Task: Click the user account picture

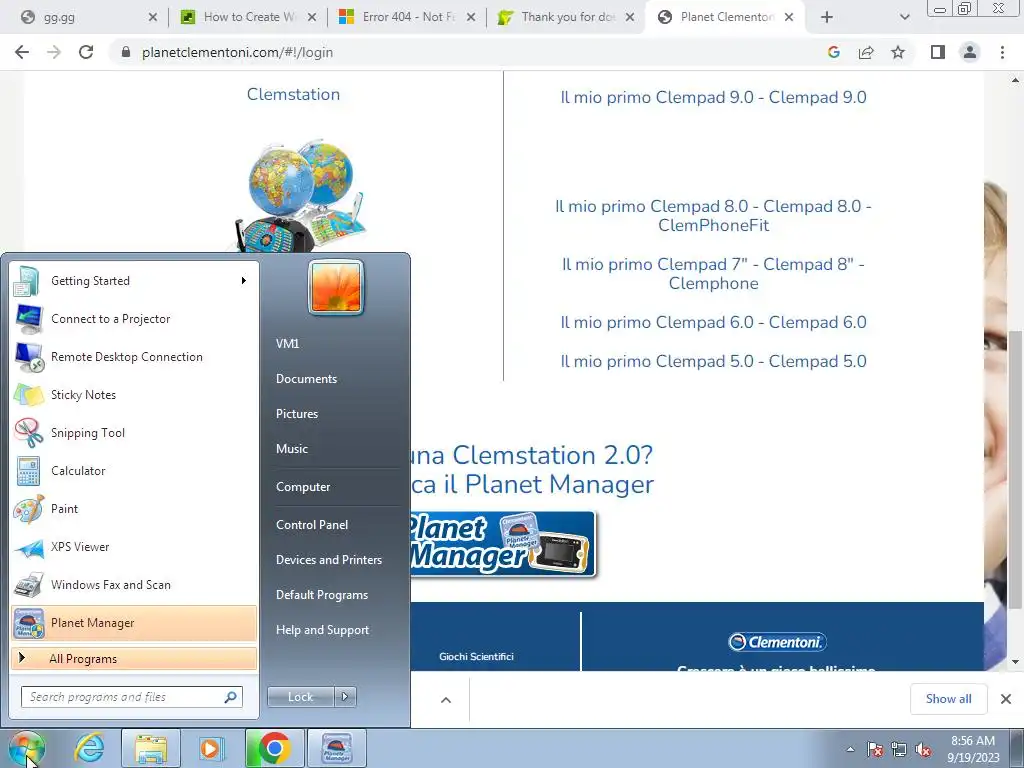Action: coord(336,287)
